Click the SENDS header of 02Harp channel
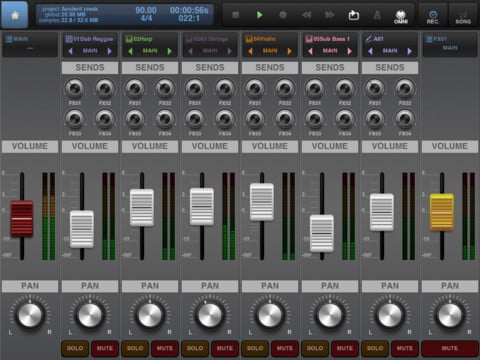480x360 pixels. 150,68
